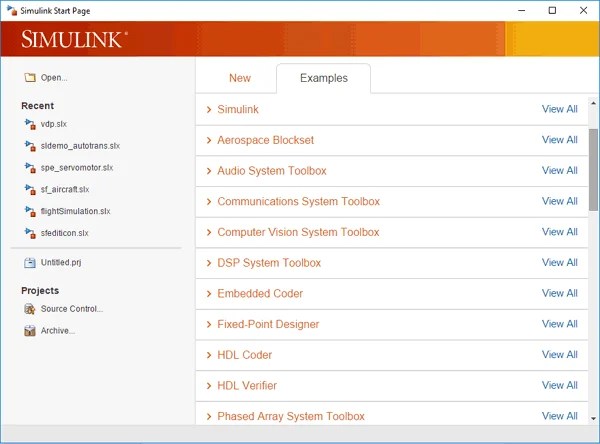The width and height of the screenshot is (600, 444).
Task: Click the Aerospace Blockset section title
Action: click(266, 140)
